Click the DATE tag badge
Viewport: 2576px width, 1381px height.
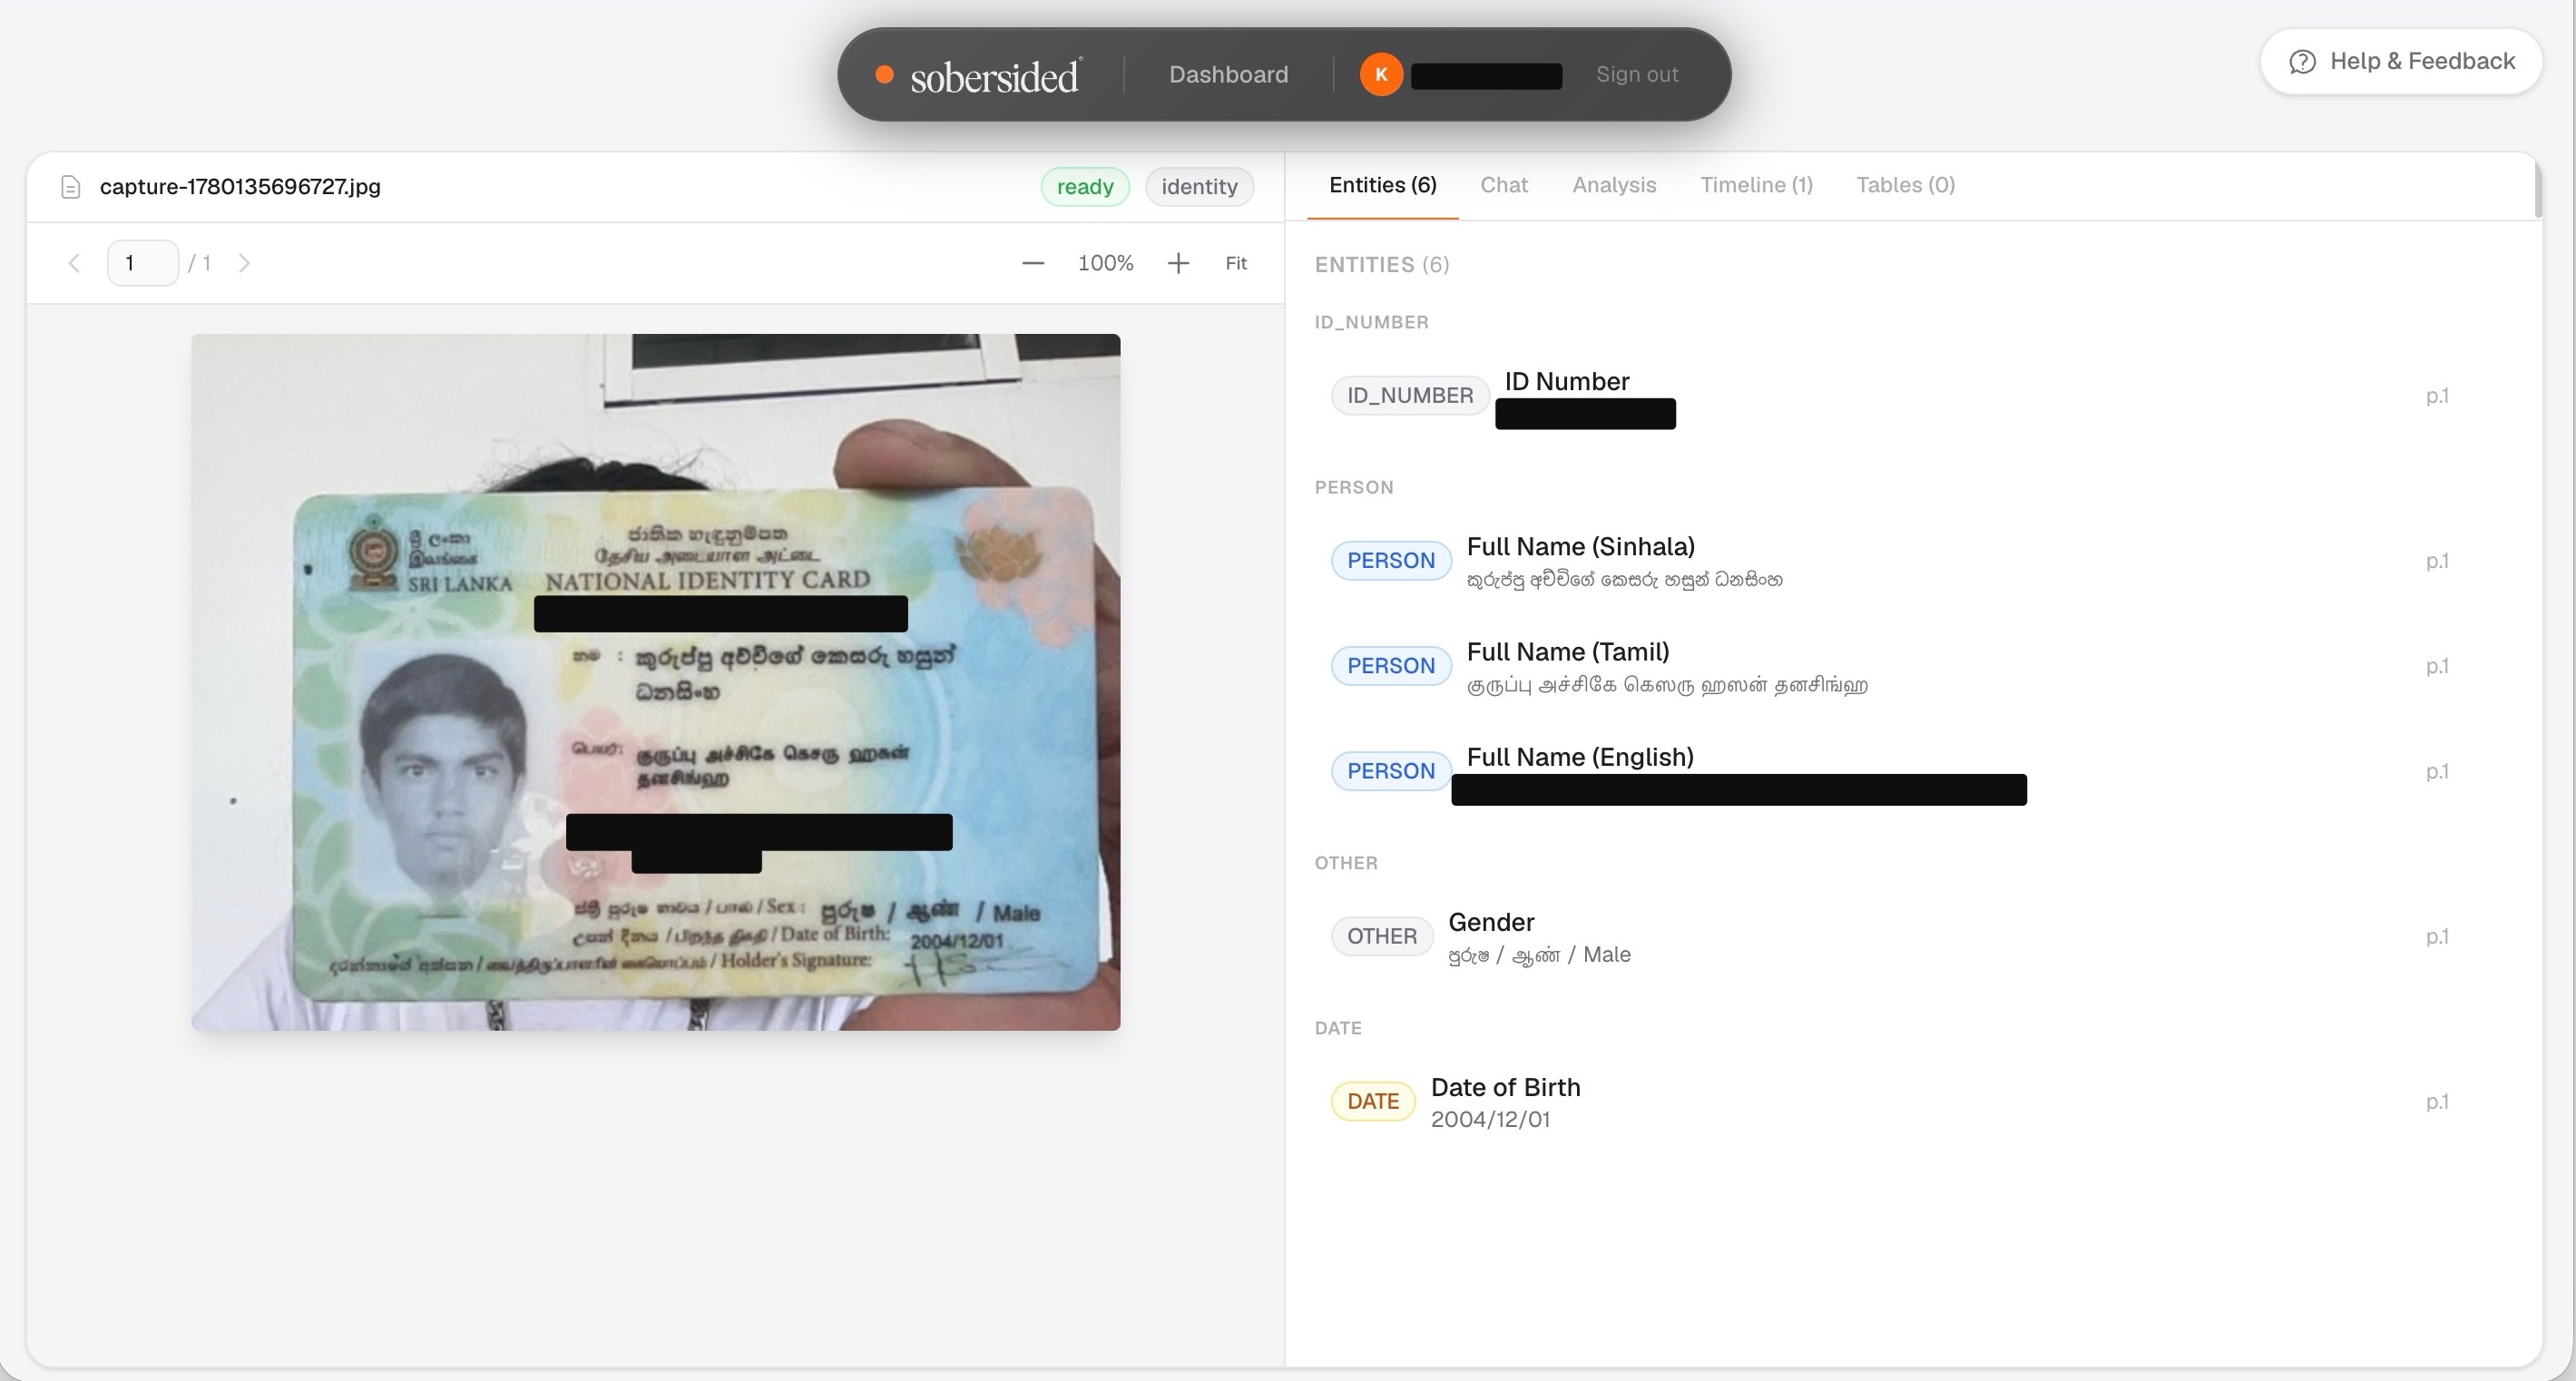tap(1373, 1102)
